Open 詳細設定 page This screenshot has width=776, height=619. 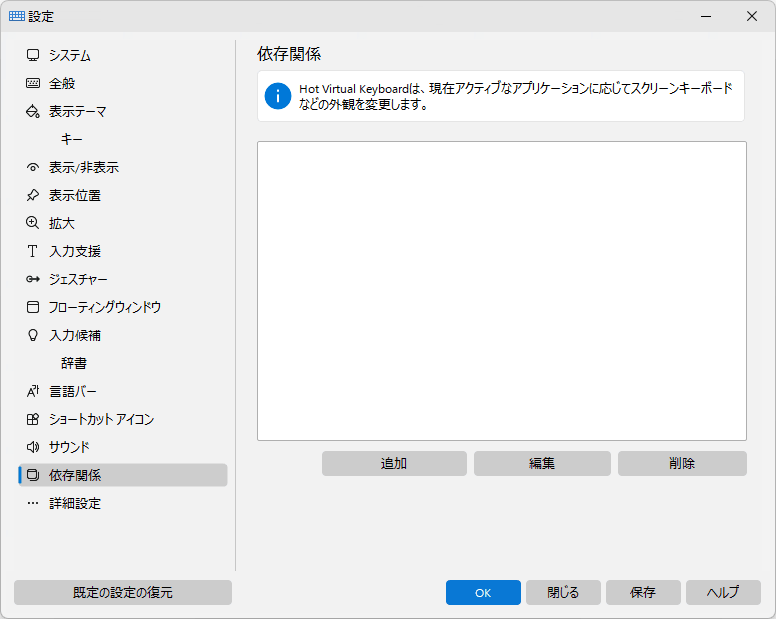coord(123,503)
